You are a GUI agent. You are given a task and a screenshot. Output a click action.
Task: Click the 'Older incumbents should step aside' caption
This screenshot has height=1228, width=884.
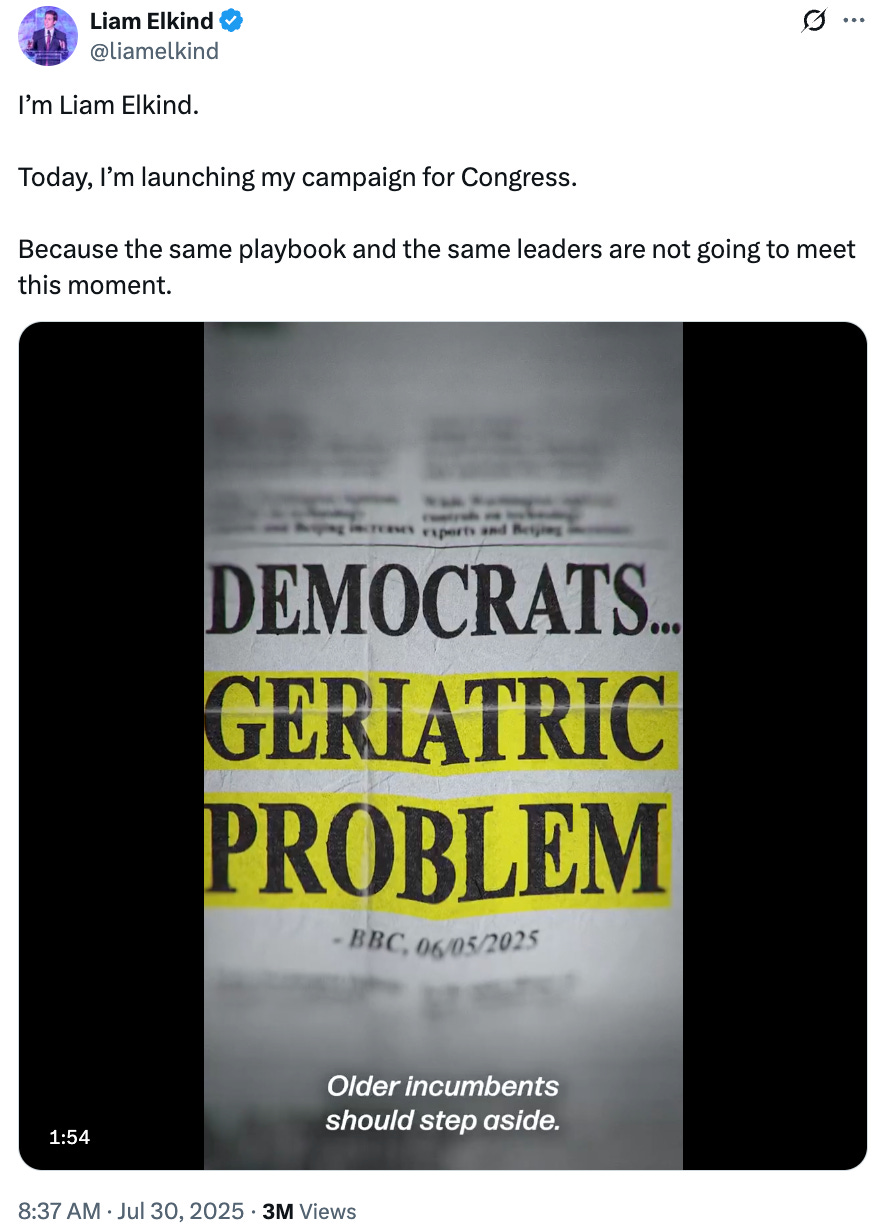click(443, 1102)
